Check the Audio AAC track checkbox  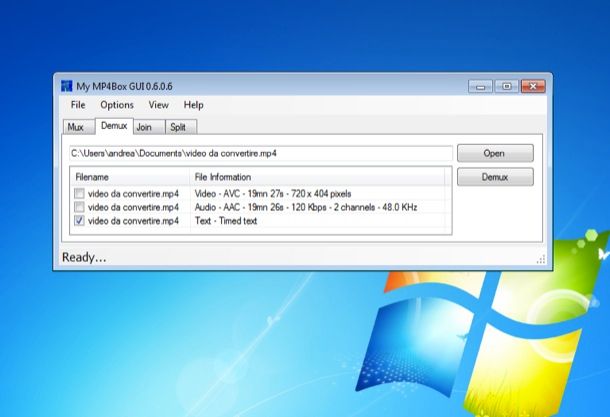tap(79, 207)
